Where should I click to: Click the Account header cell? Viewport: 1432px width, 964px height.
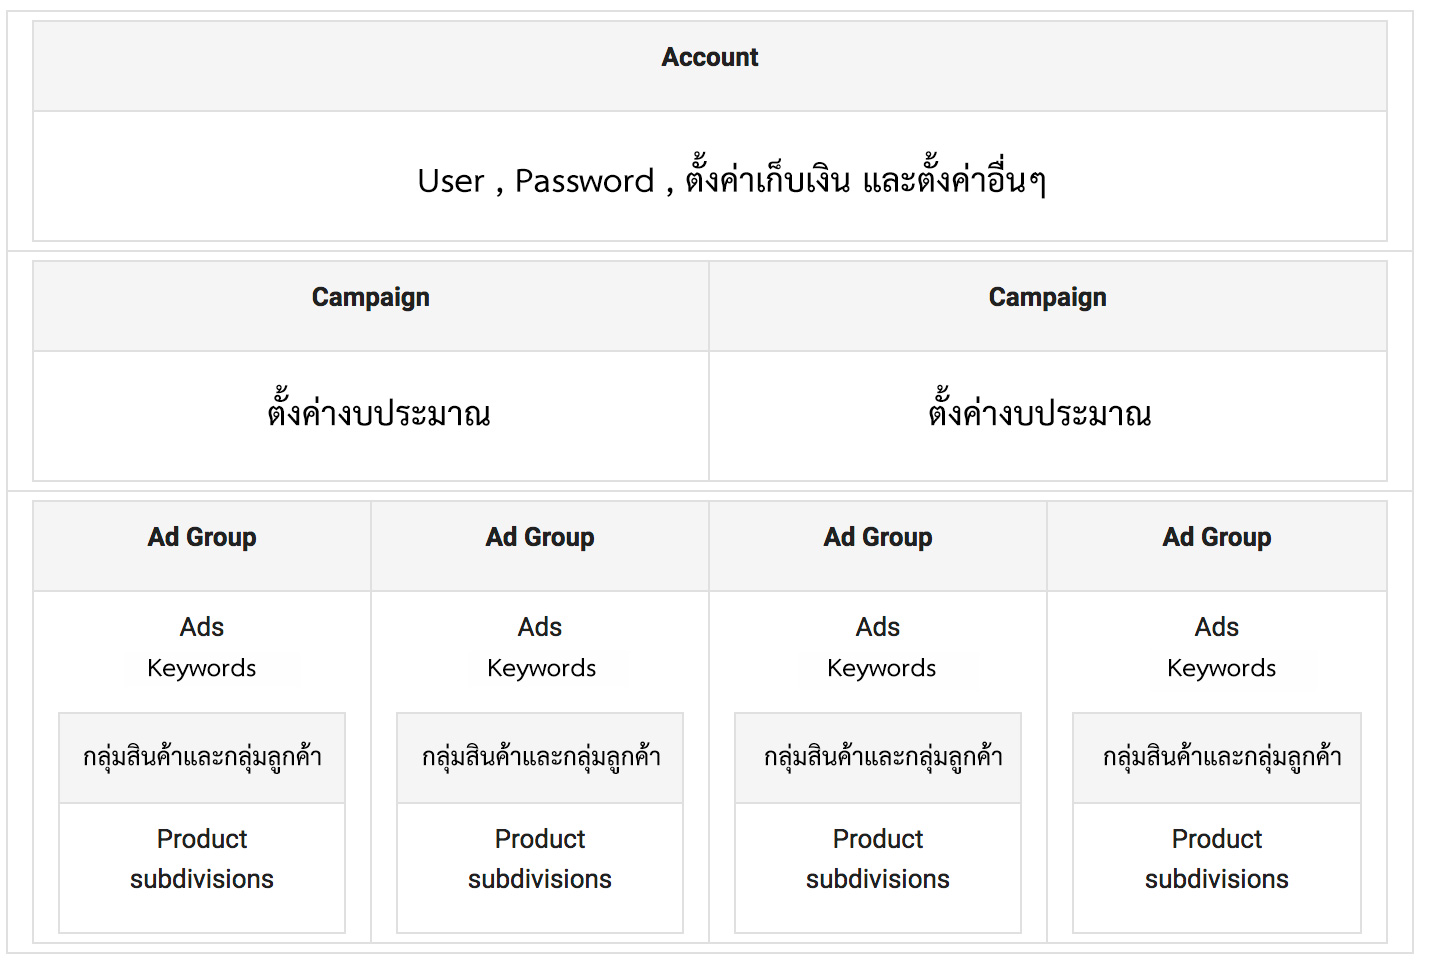[x=710, y=66]
